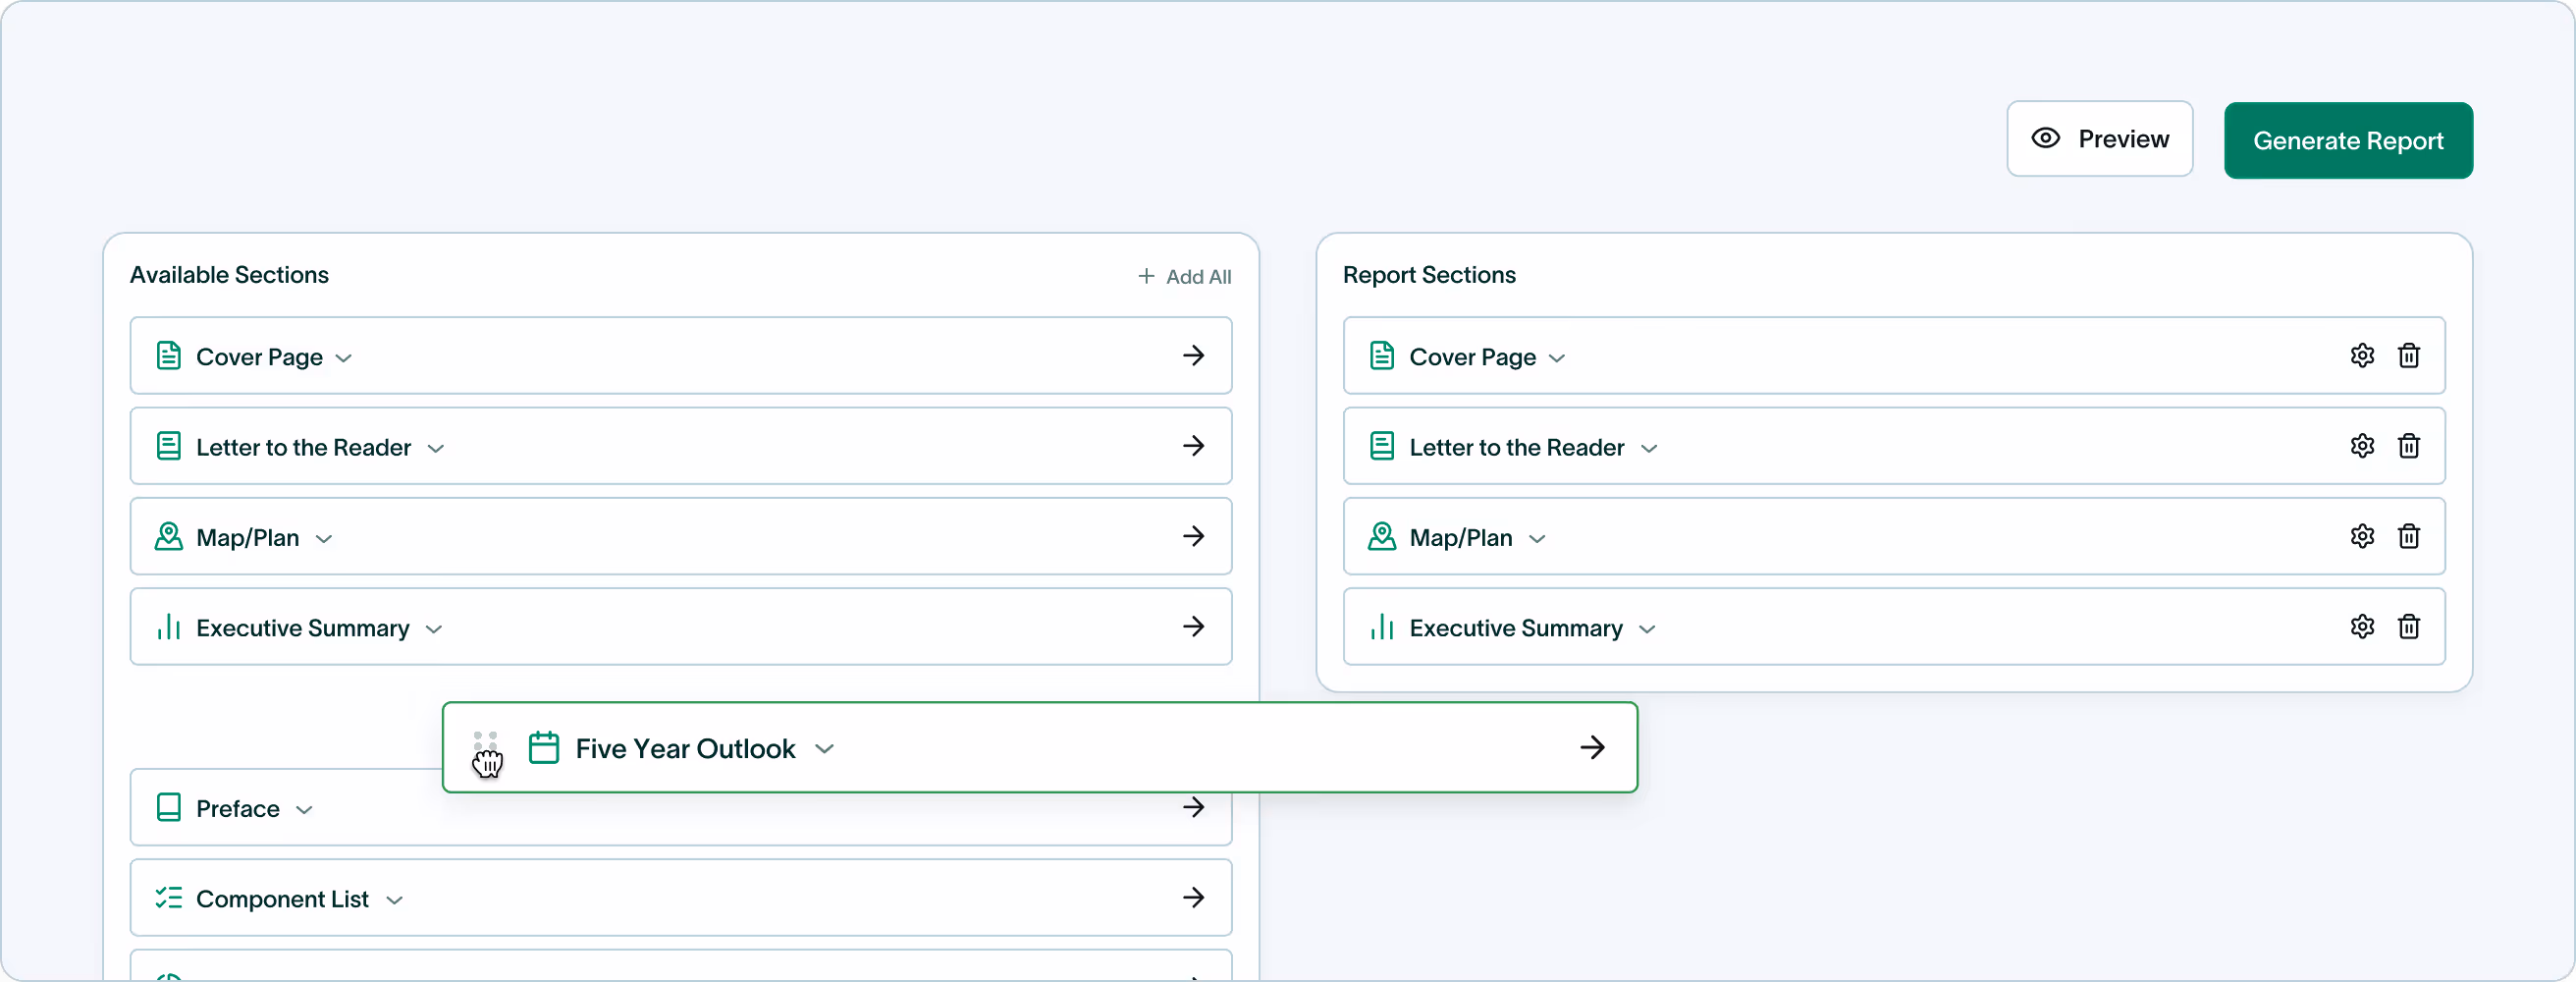Screen dimensions: 2576x982
Task: Click report Letter to the Reader icon
Action: tap(1381, 446)
